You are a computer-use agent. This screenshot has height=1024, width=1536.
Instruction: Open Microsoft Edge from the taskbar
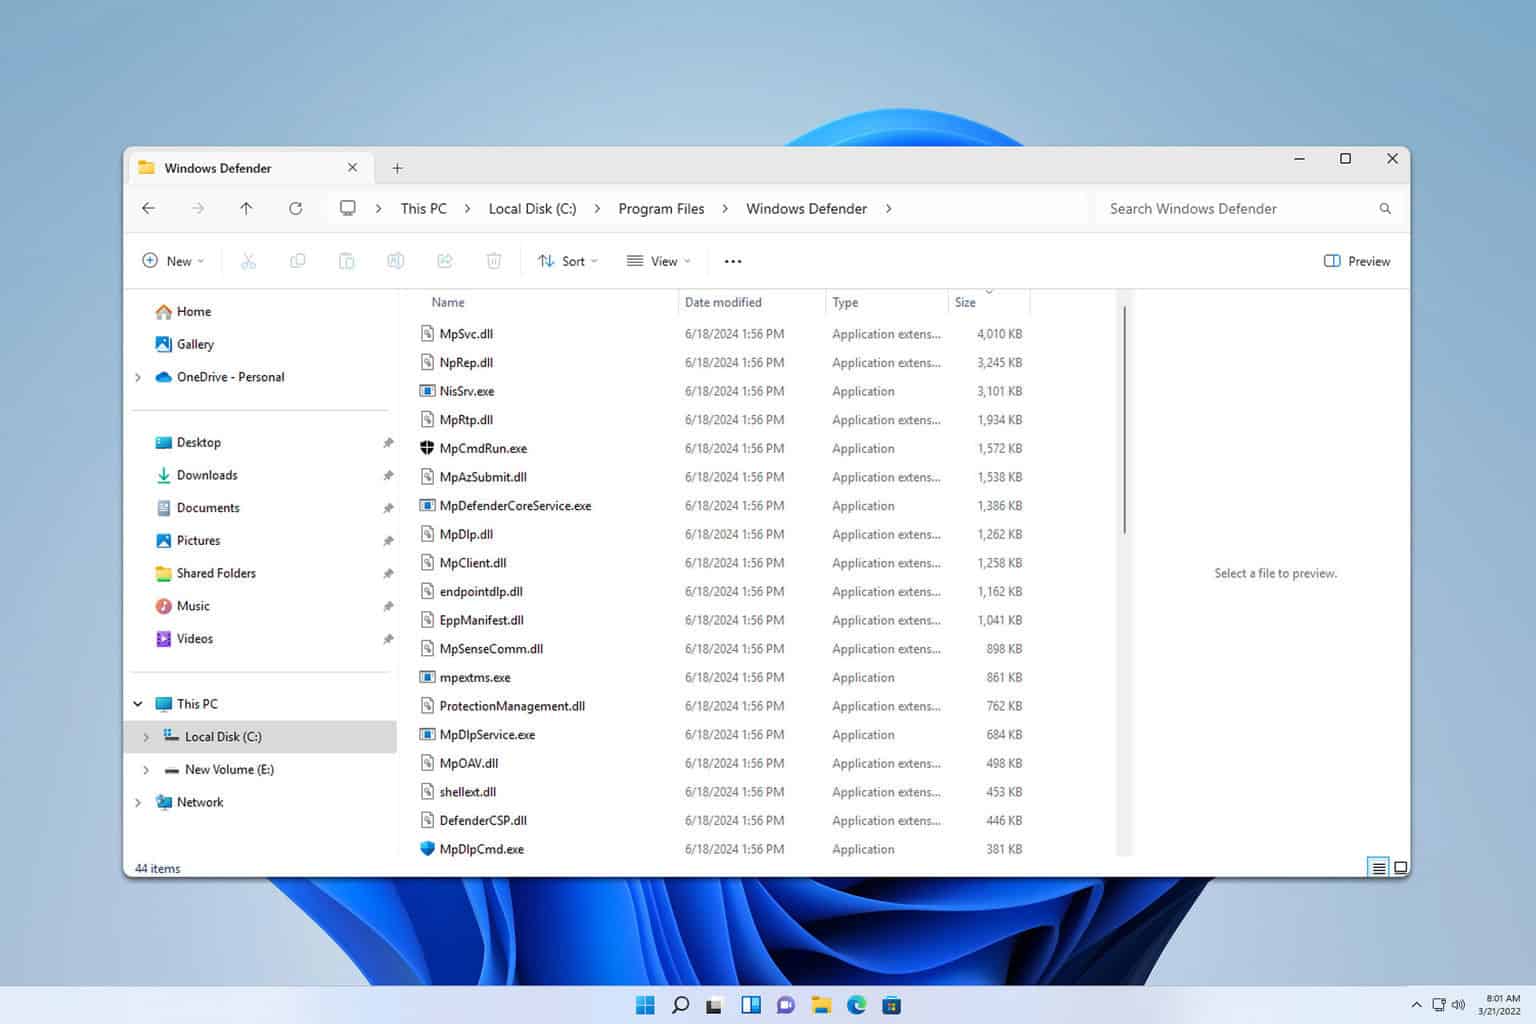pos(856,1005)
